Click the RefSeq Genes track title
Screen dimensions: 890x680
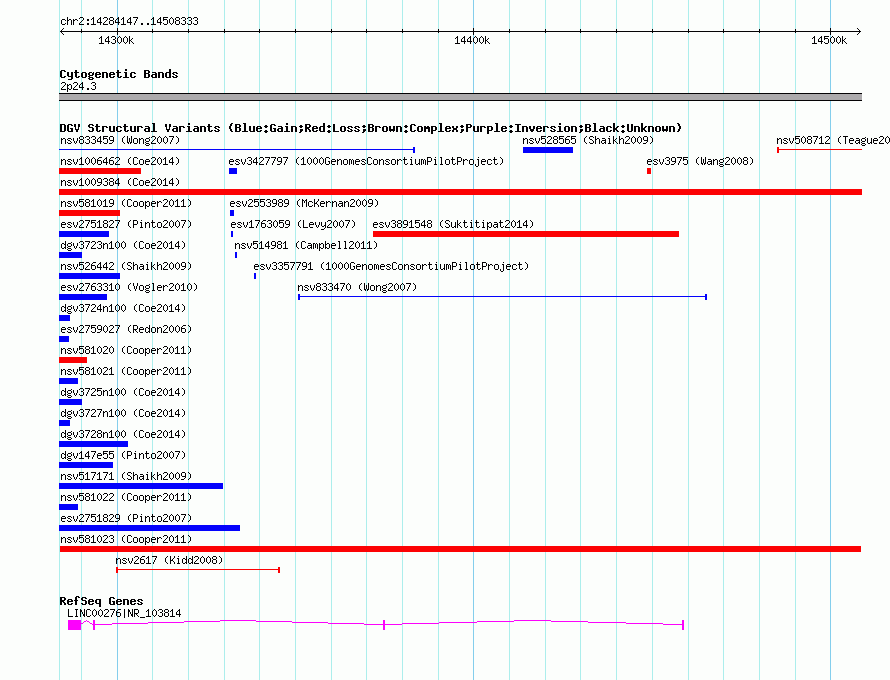pos(101,601)
